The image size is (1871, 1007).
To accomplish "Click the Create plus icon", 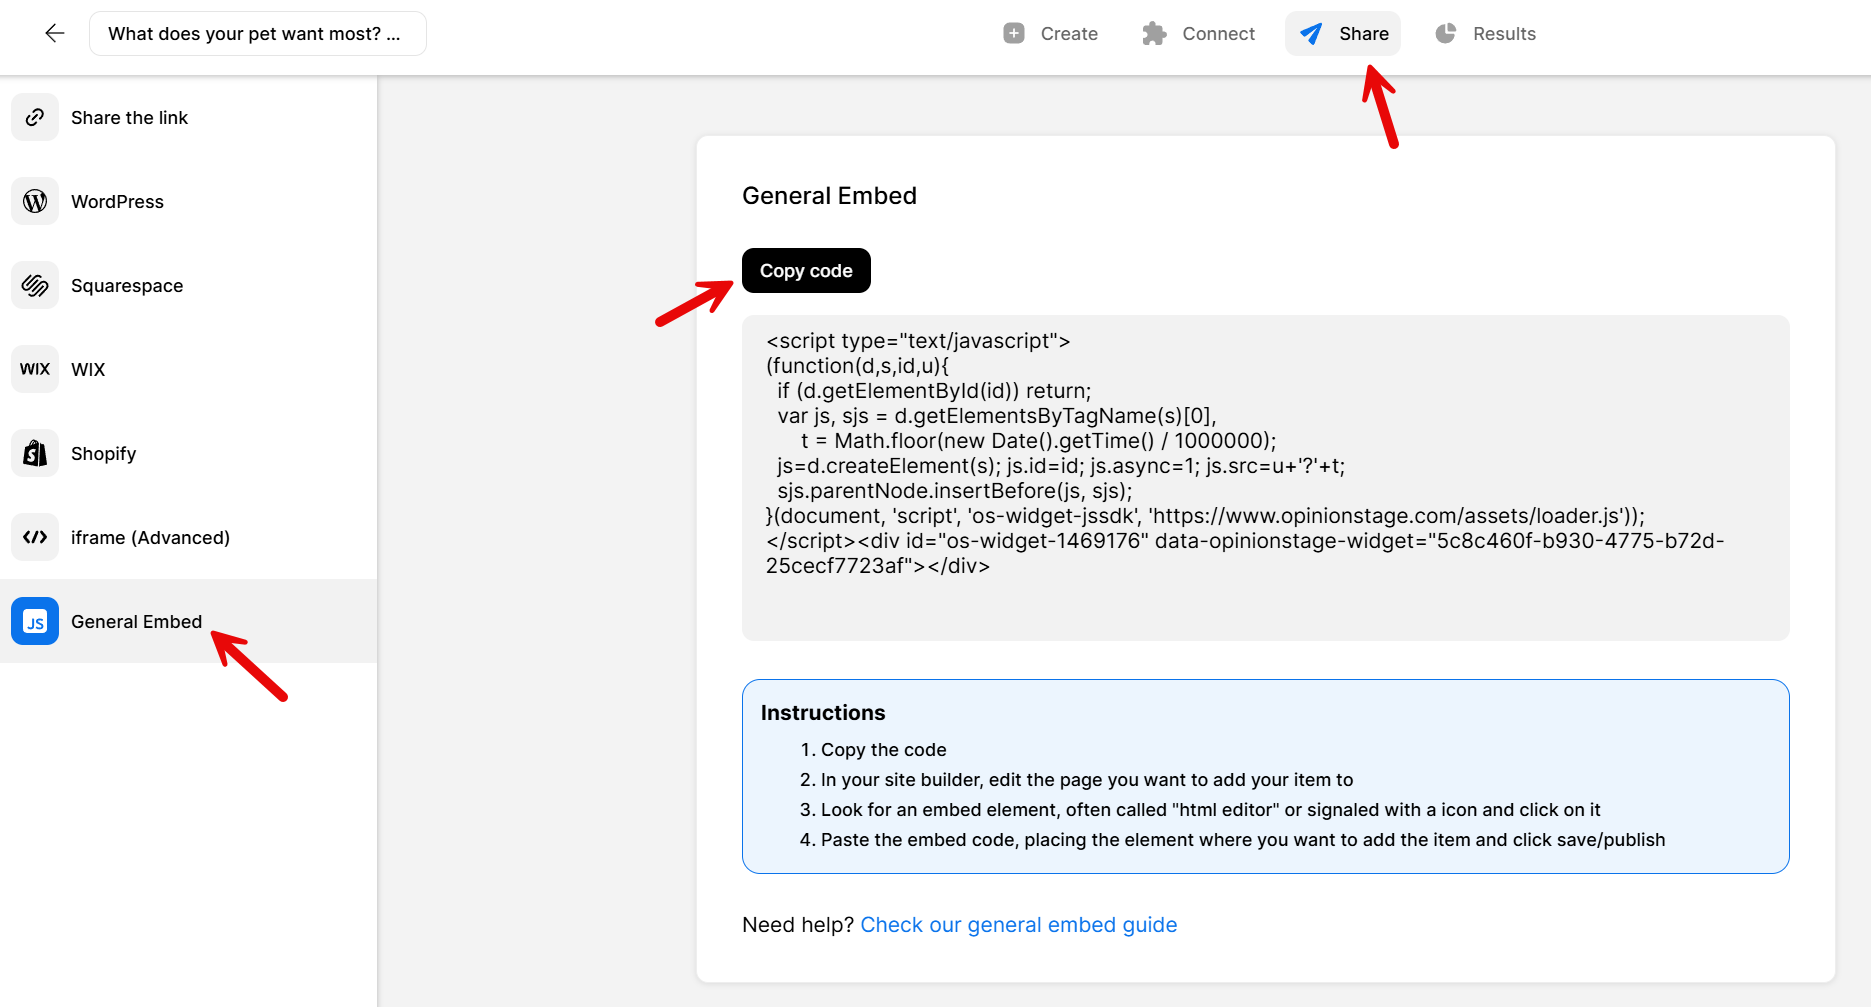I will [x=1013, y=33].
